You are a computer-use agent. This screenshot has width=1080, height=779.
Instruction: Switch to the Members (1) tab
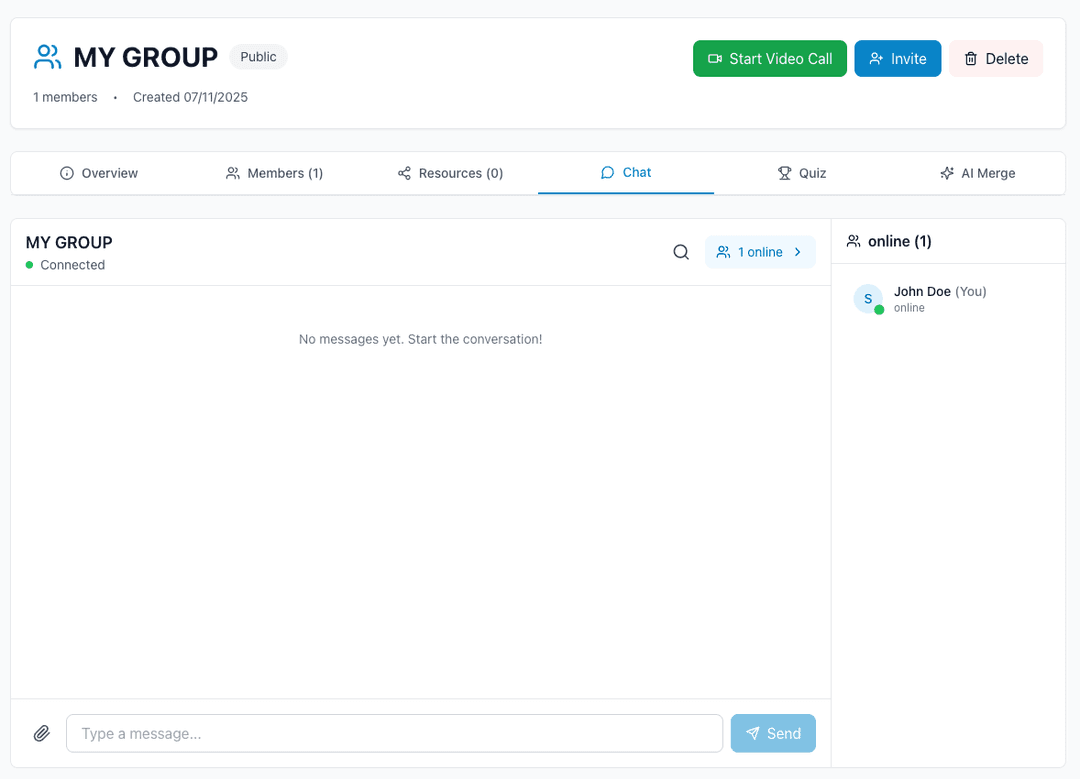pyautogui.click(x=274, y=173)
